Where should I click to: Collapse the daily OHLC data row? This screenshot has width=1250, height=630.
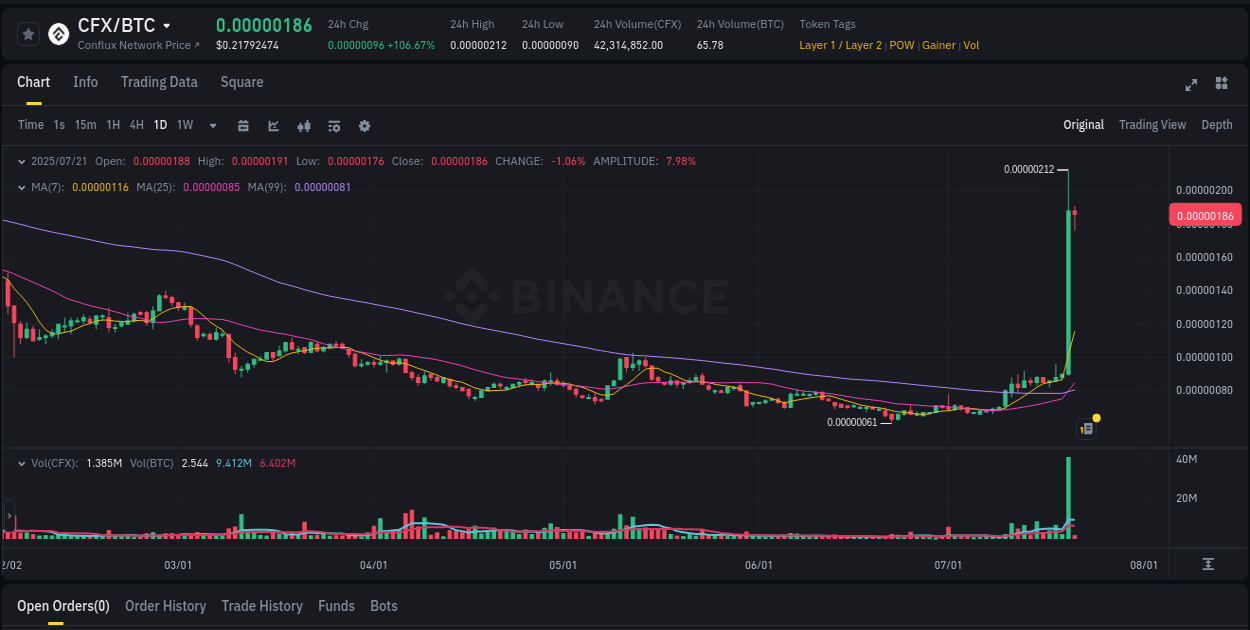pos(21,160)
